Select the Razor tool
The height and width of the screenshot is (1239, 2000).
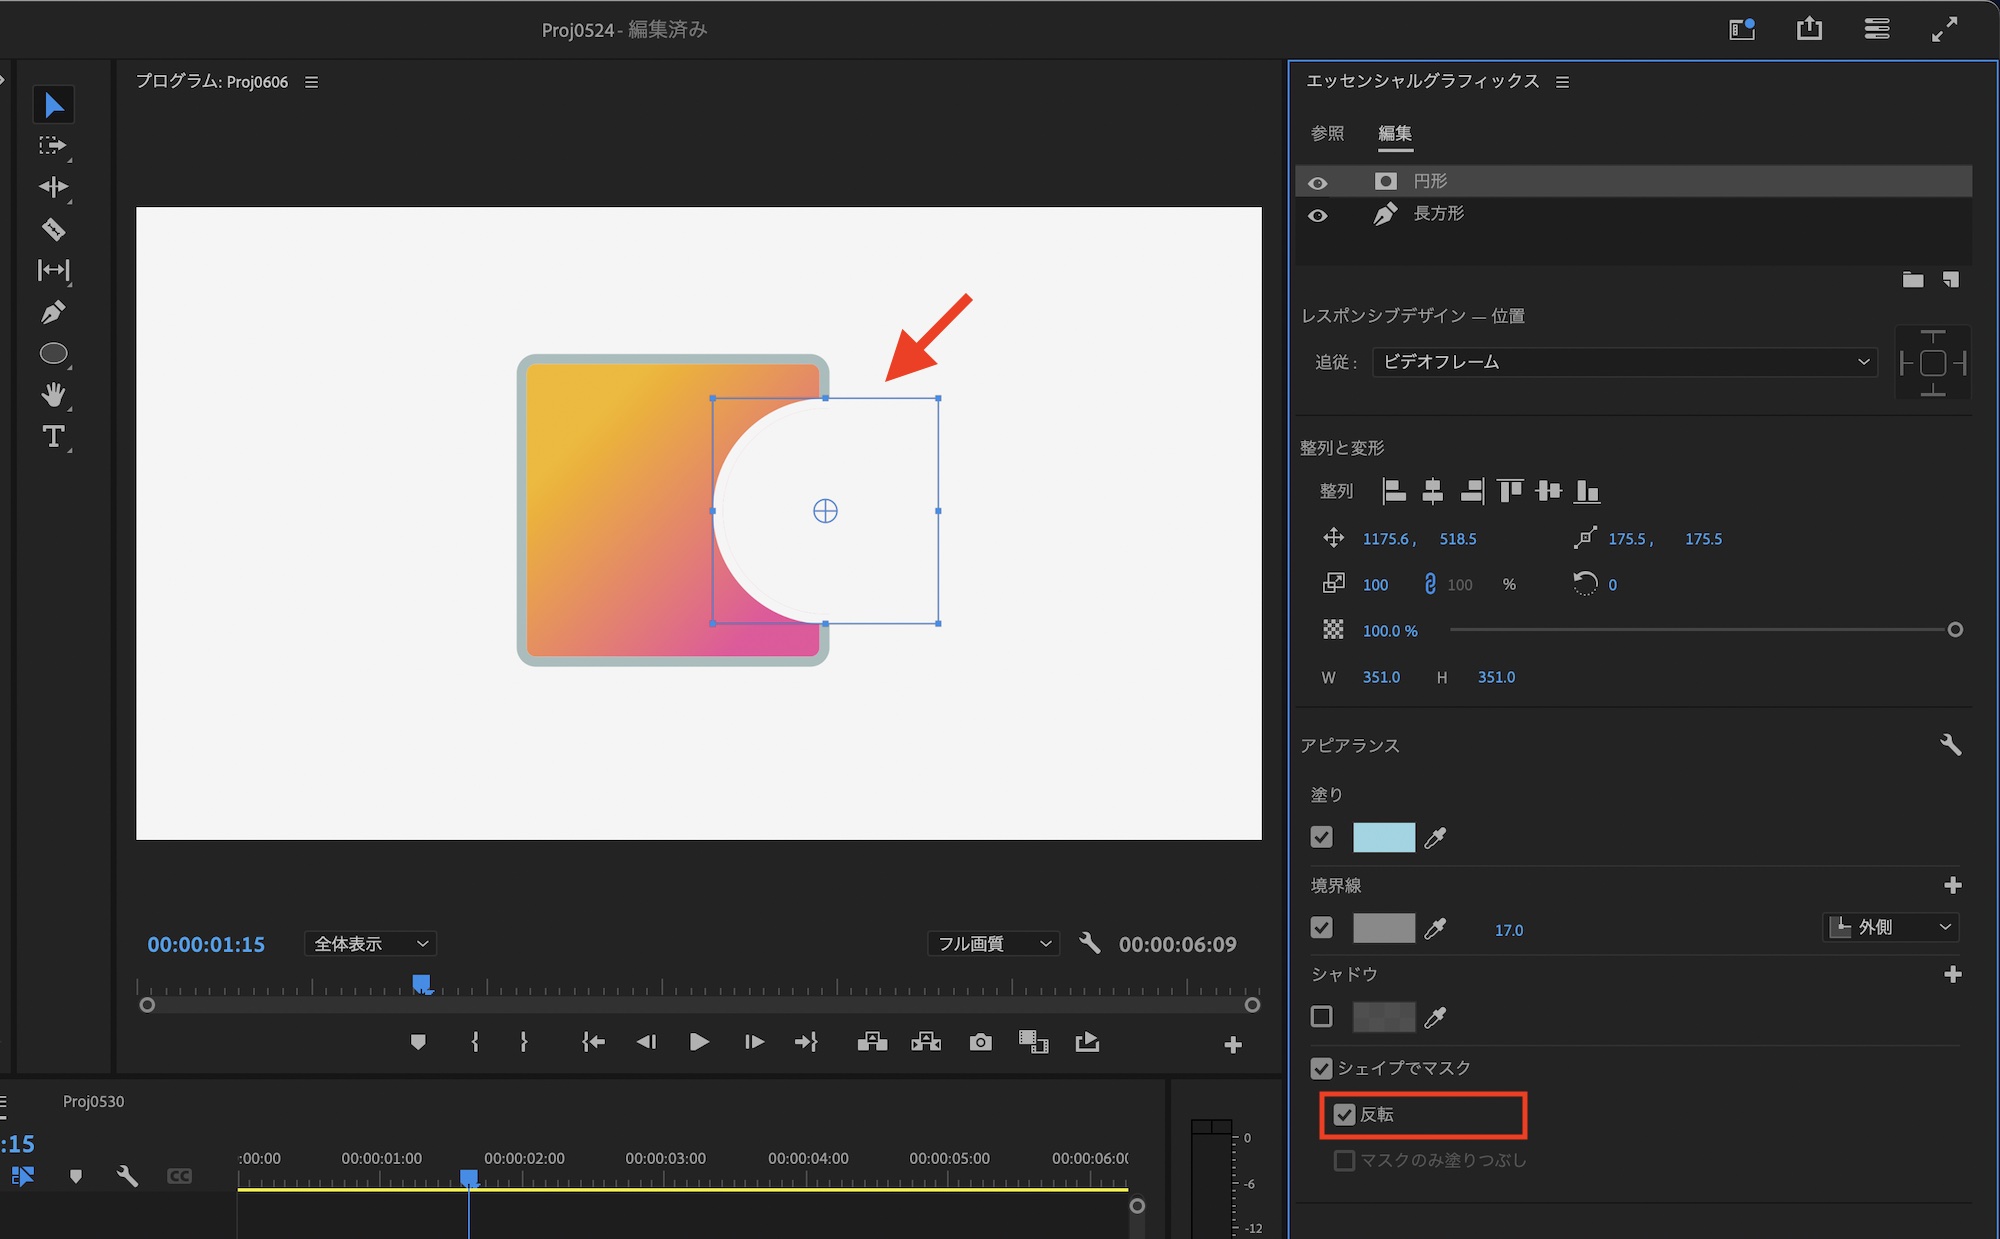coord(53,229)
